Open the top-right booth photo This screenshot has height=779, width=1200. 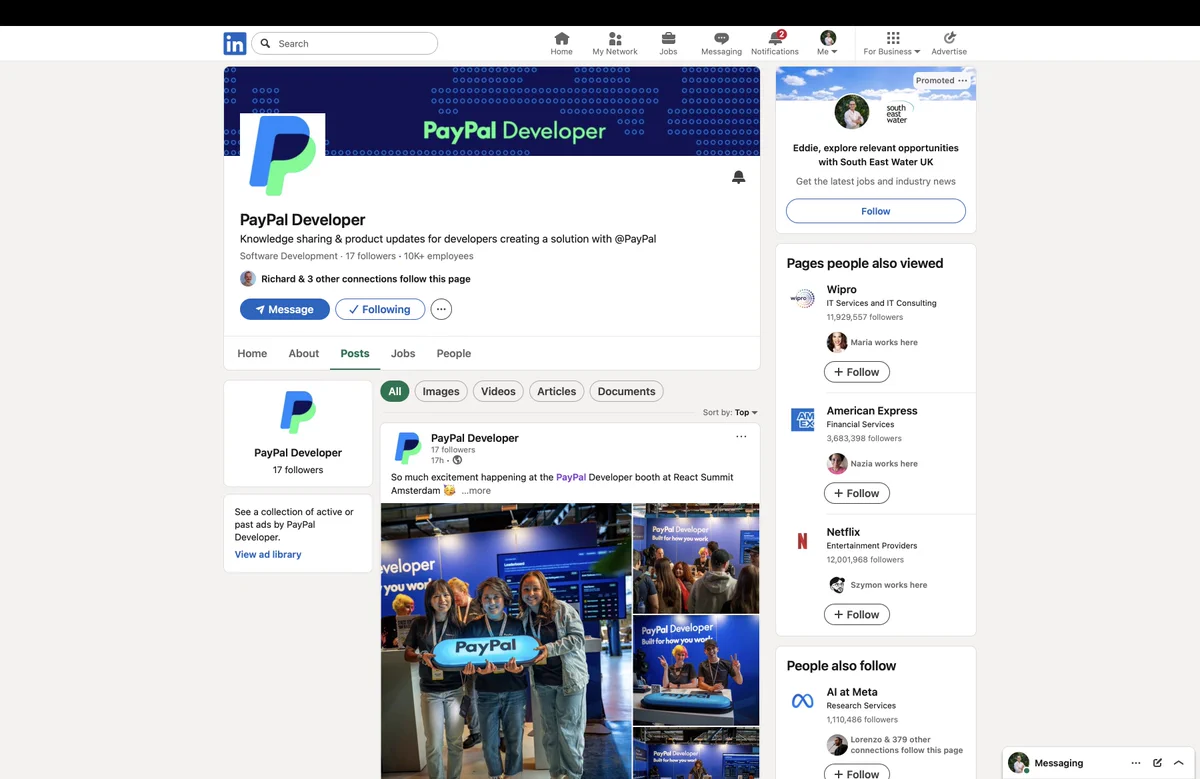696,558
